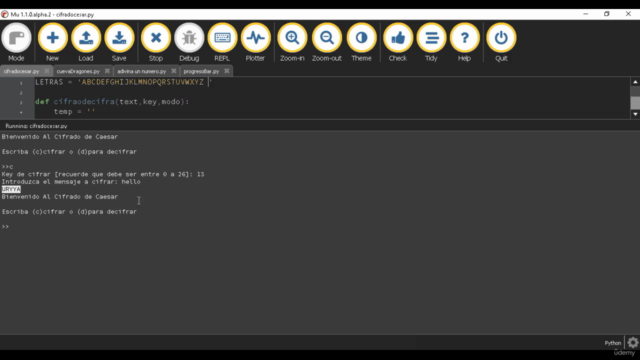This screenshot has height=360, width=640.
Task: Create a New file
Action: pos(53,42)
